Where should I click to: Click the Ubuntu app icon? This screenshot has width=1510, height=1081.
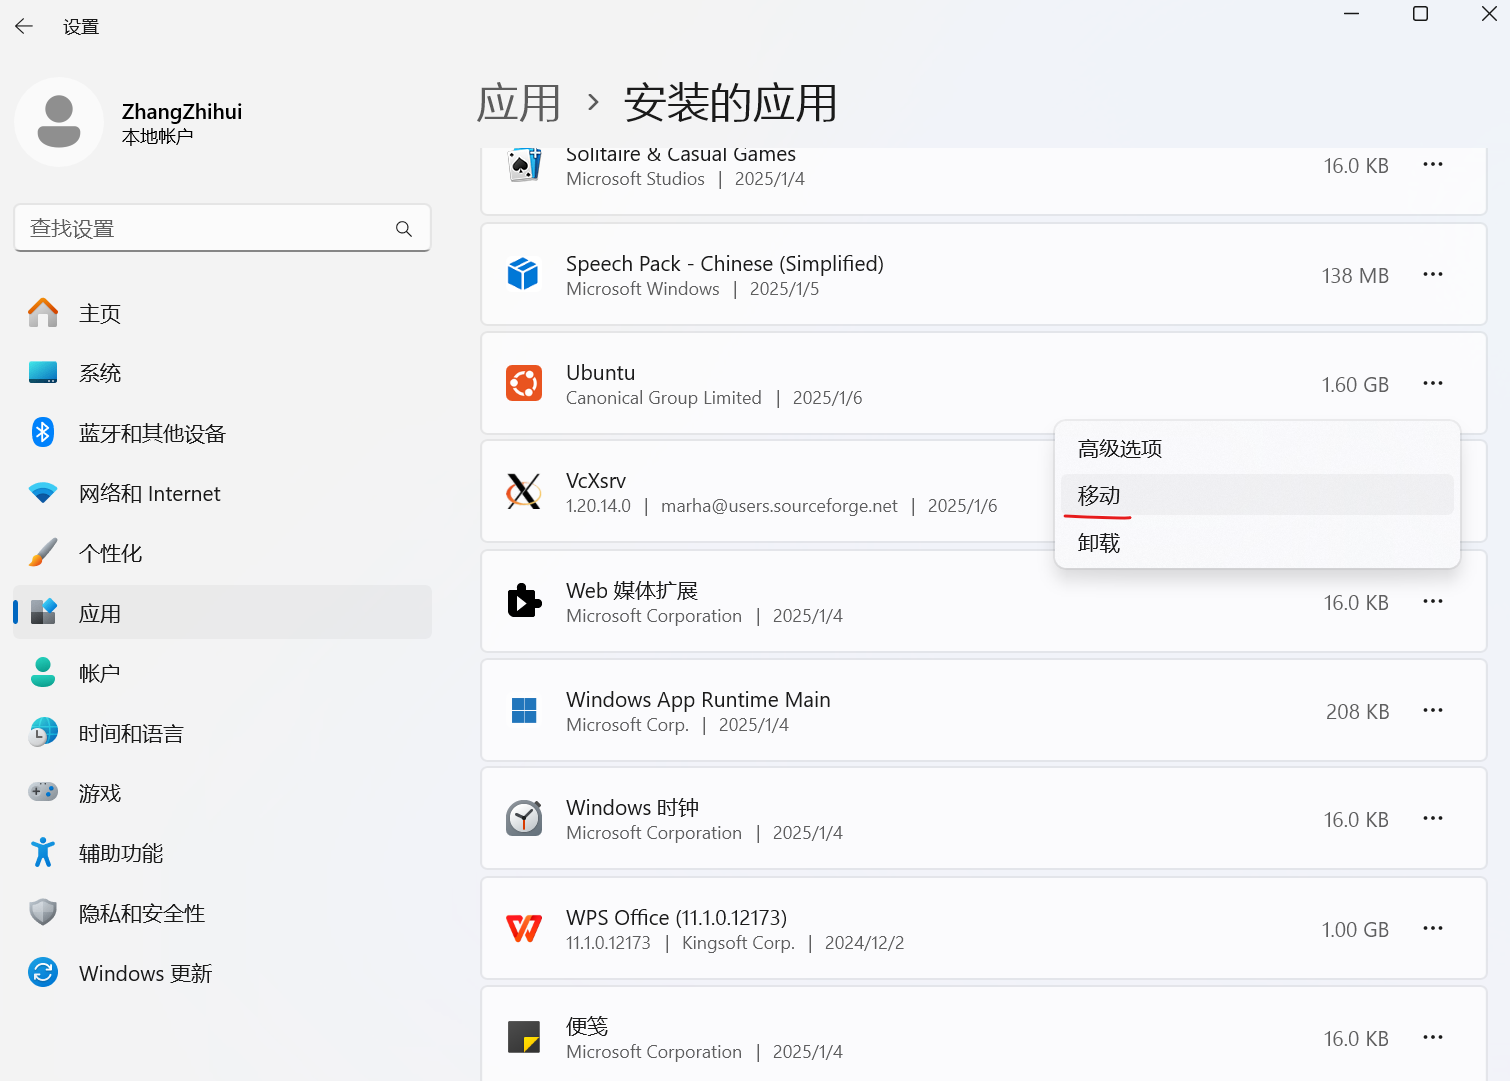click(524, 383)
